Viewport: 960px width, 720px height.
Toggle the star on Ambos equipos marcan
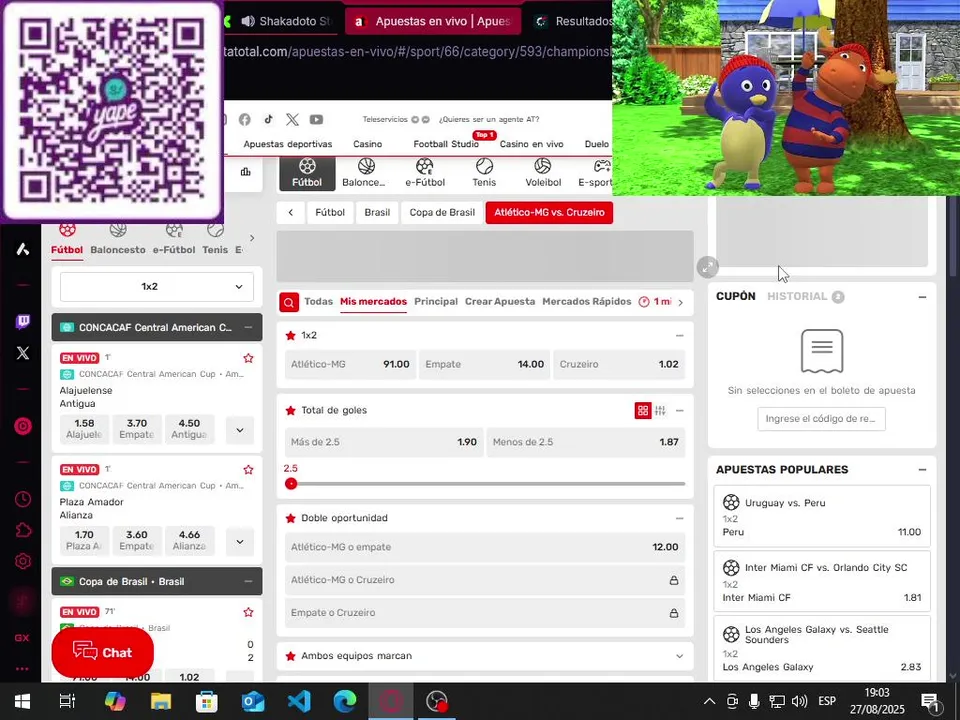(291, 656)
